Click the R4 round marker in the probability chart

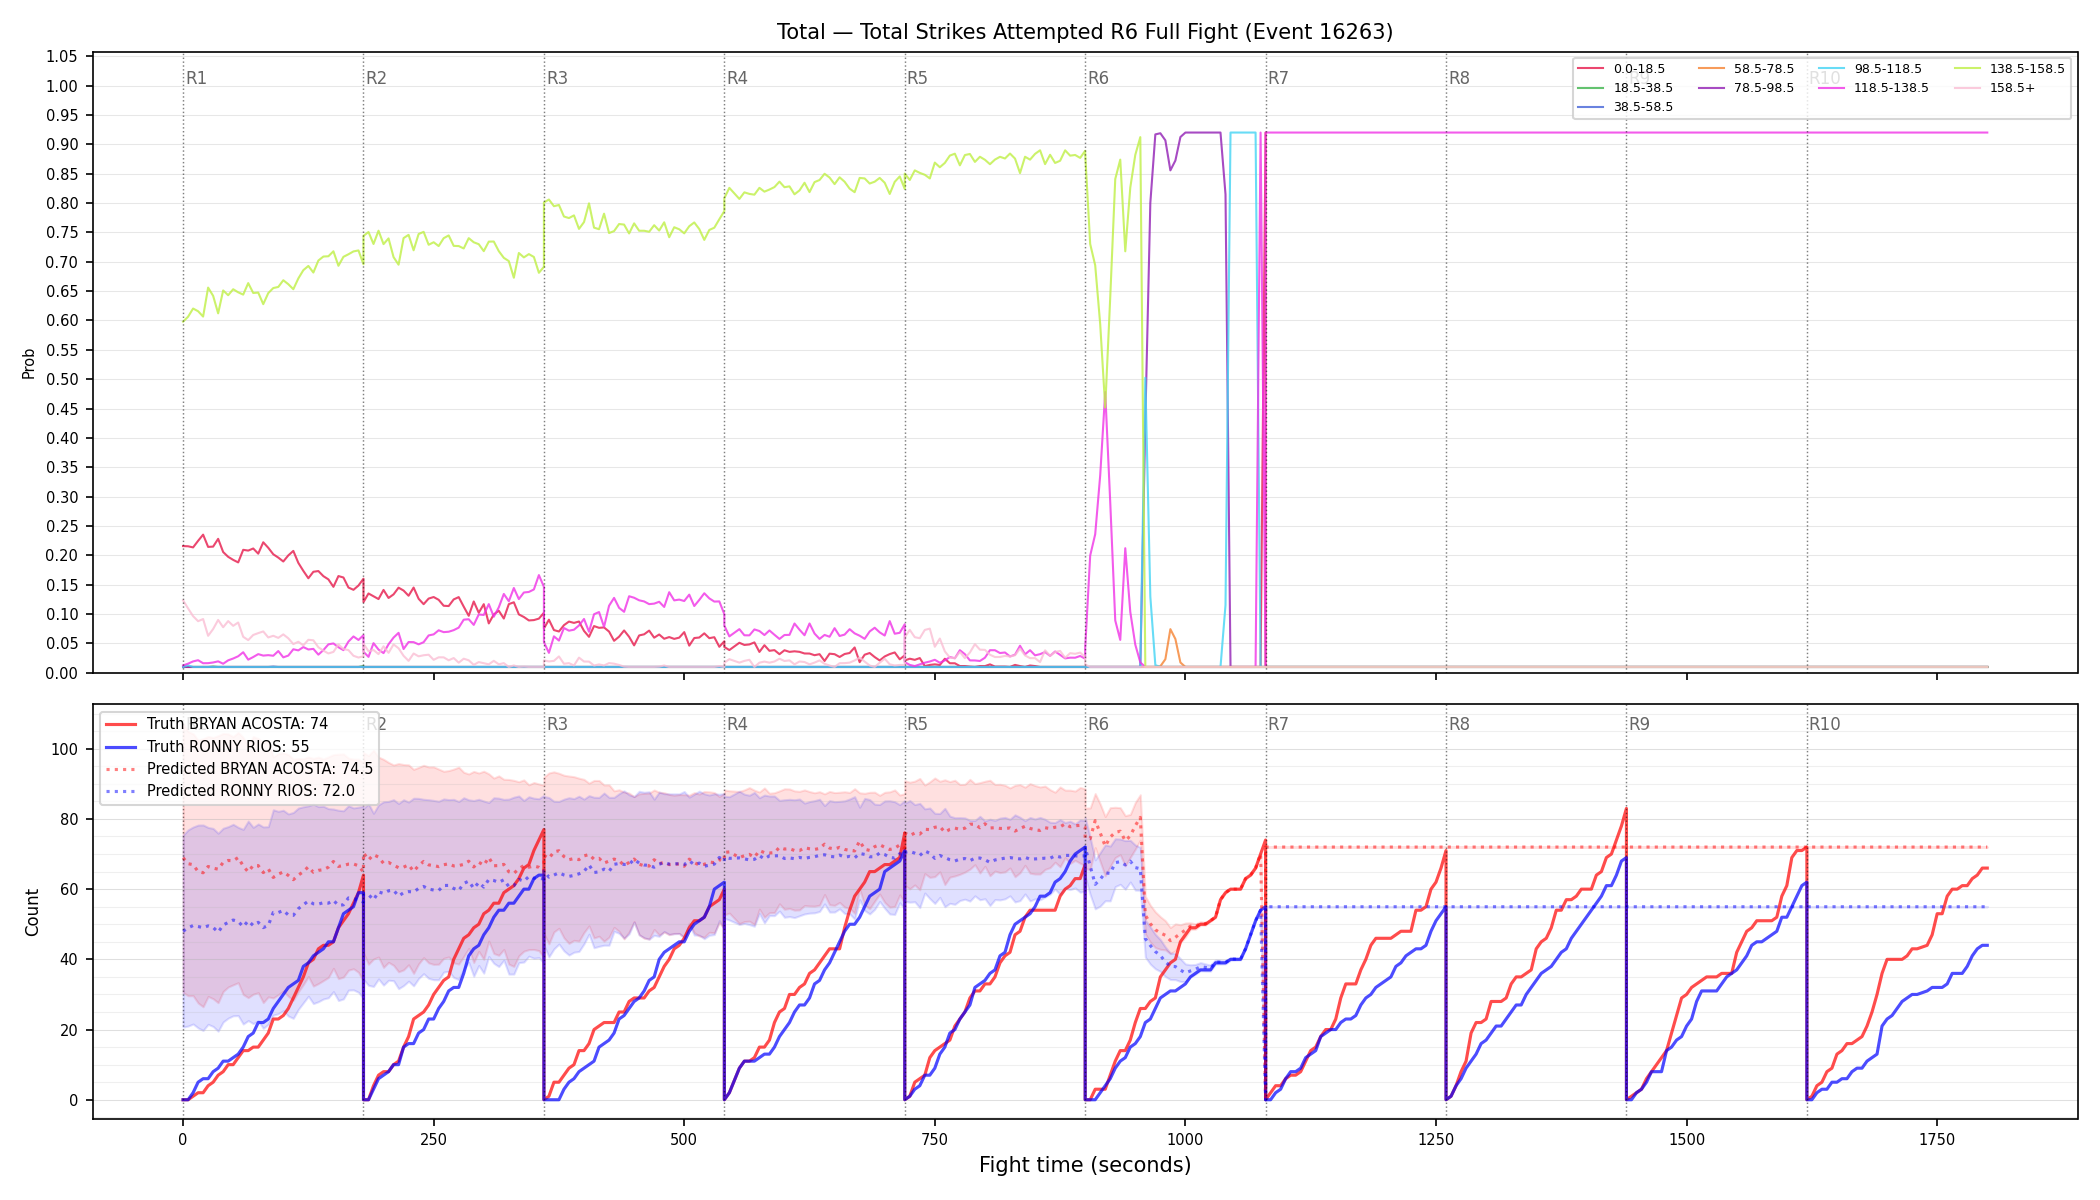coord(737,78)
